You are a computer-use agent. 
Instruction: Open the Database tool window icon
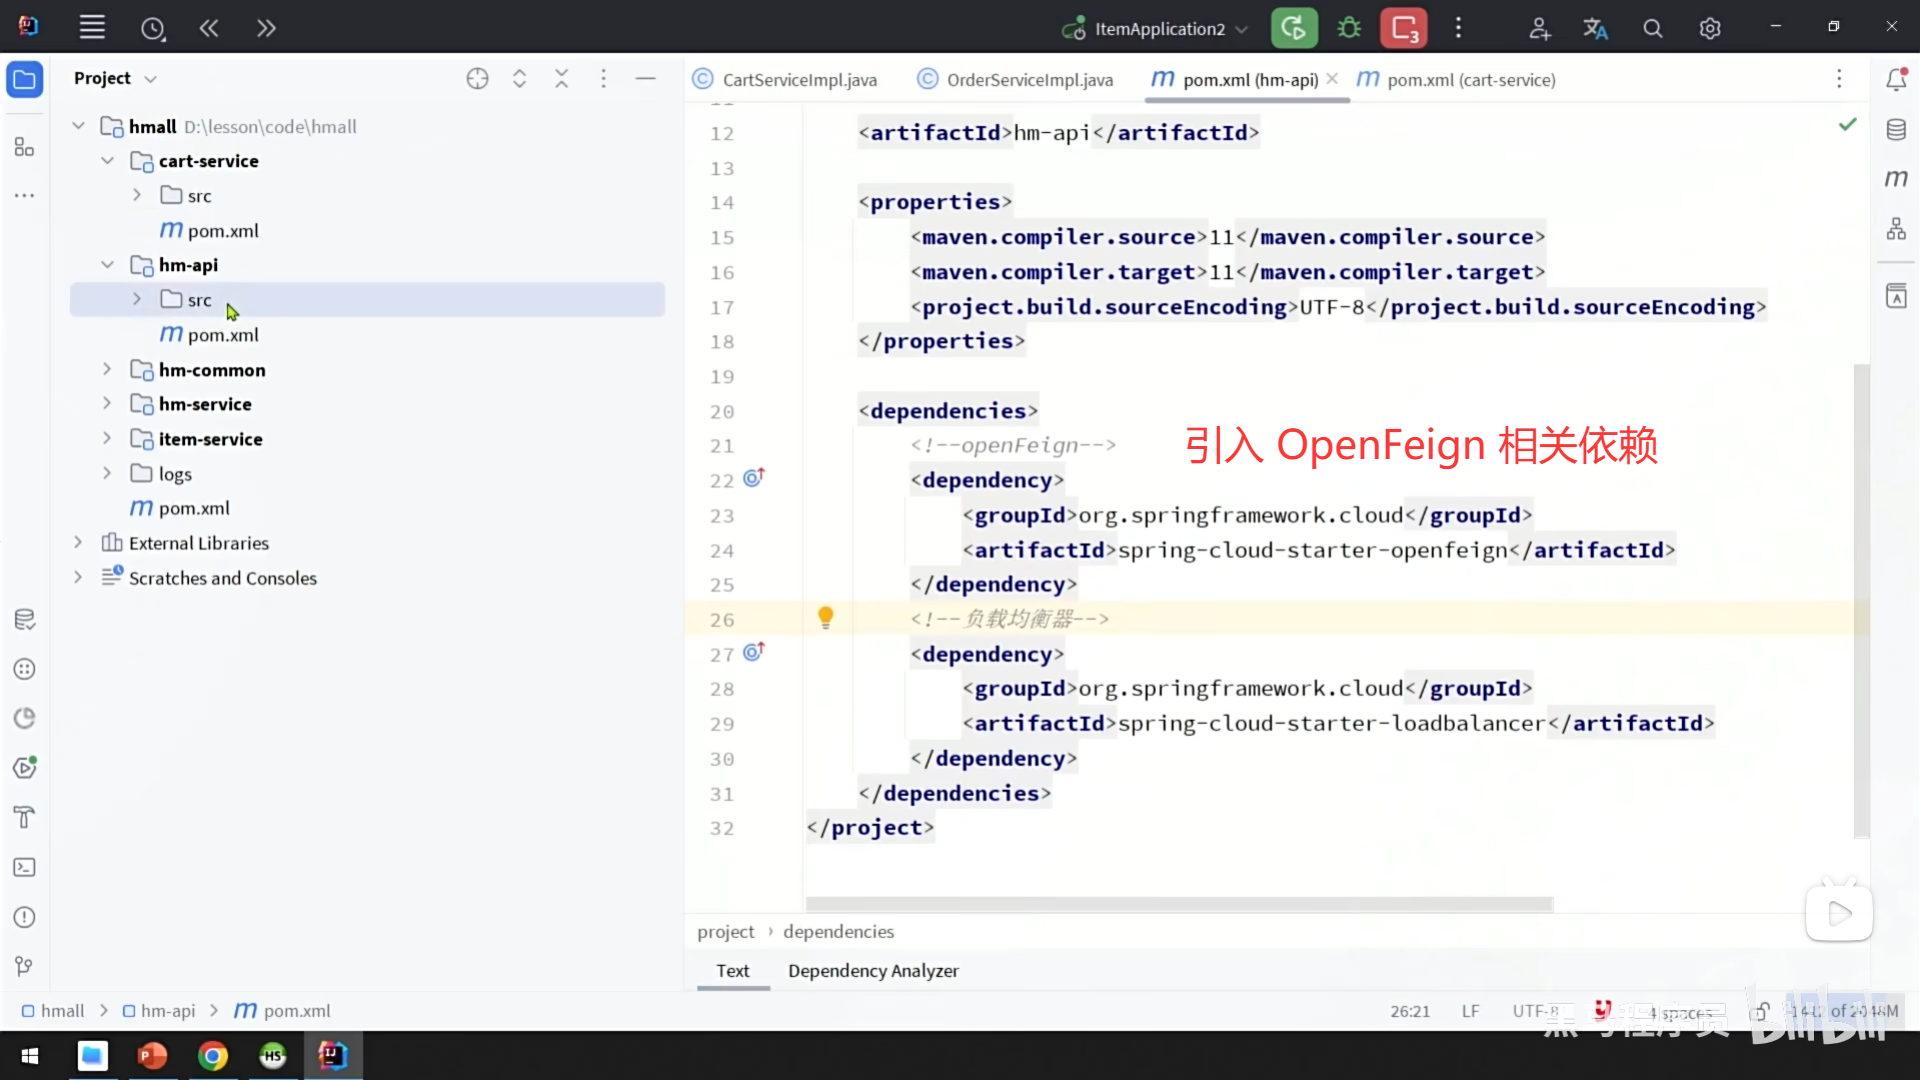1896,130
